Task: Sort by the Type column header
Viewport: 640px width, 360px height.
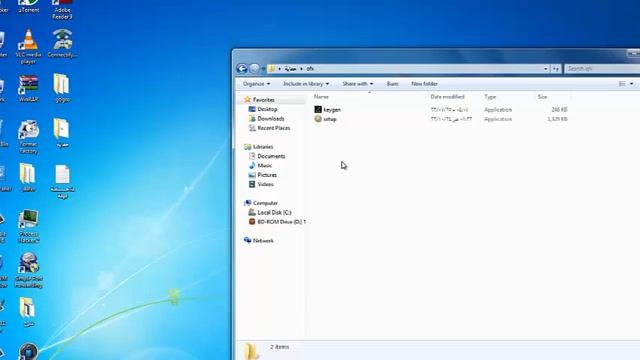Action: (490, 97)
